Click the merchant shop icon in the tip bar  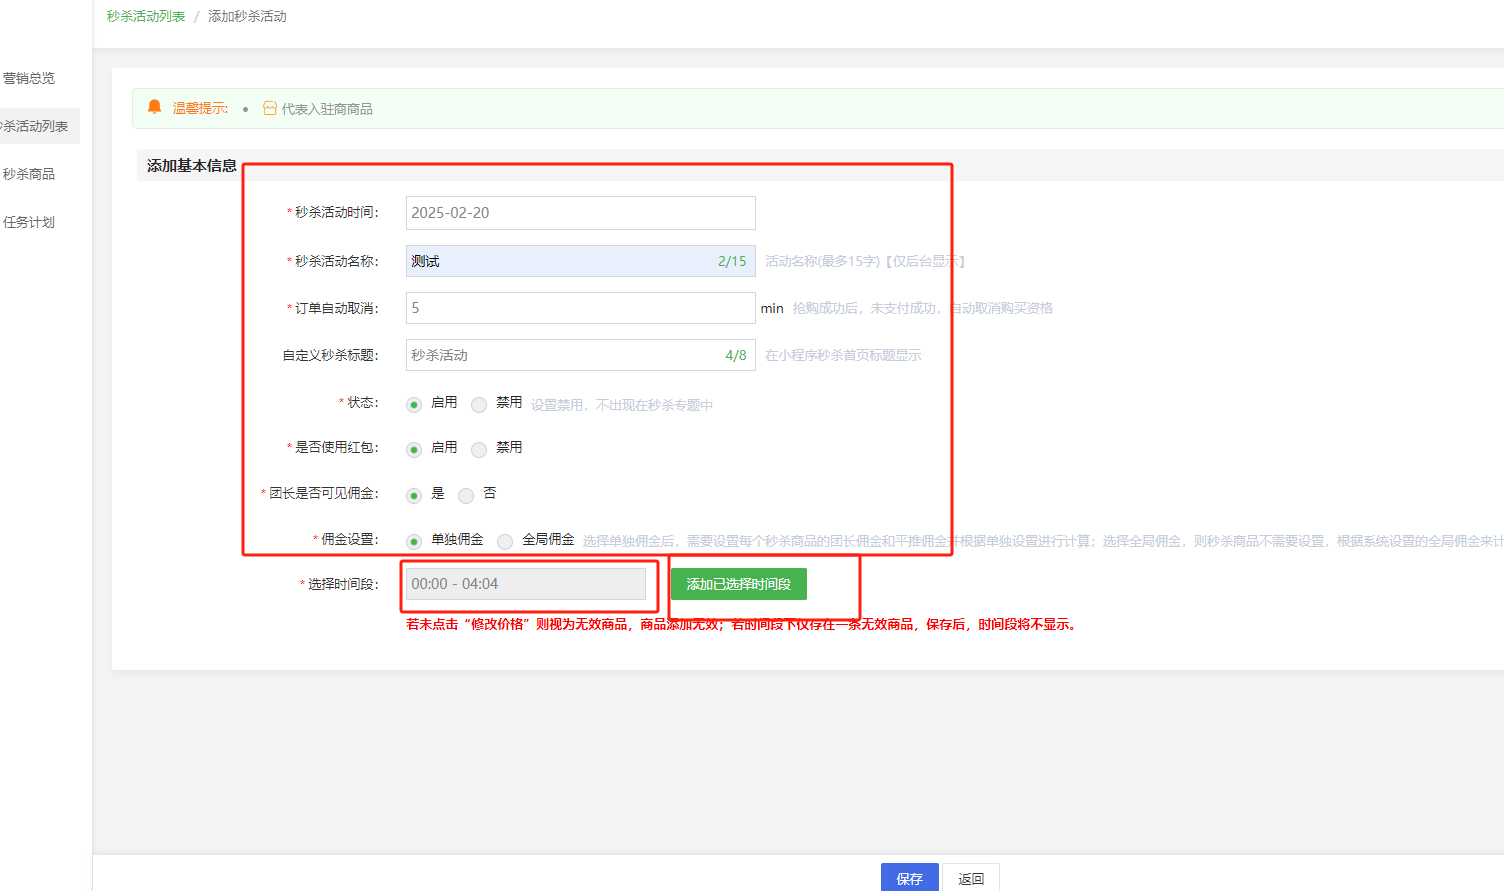click(x=269, y=108)
